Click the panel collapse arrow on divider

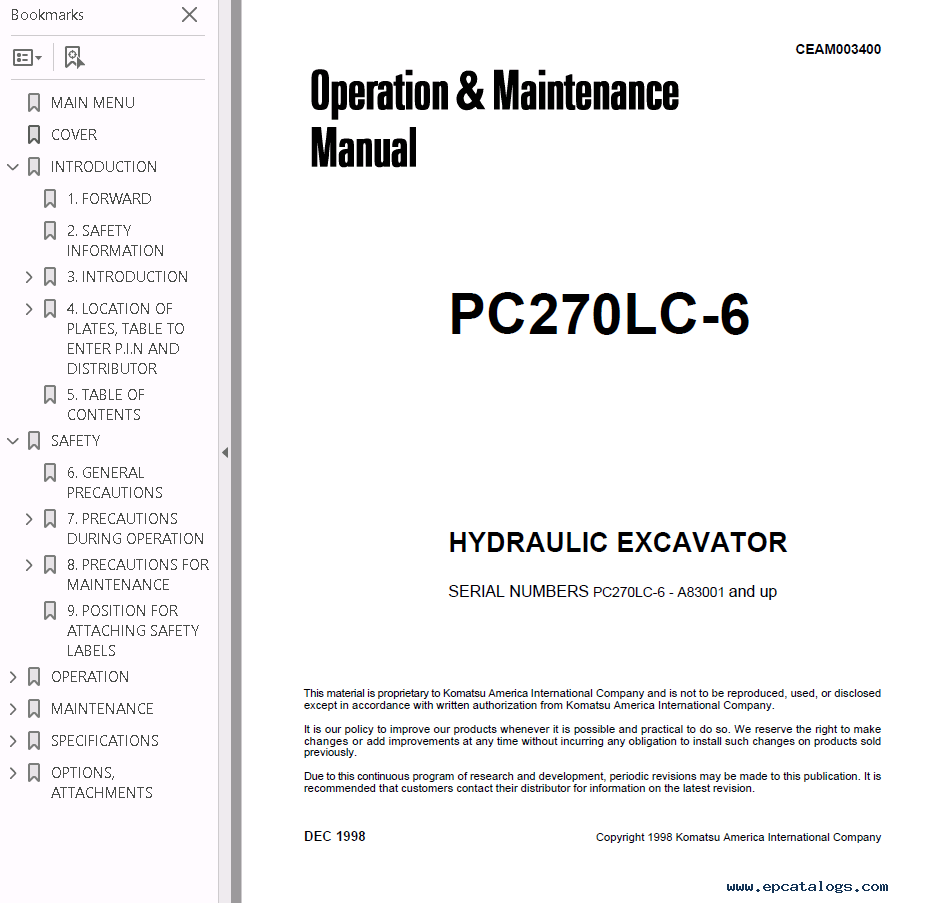point(225,453)
